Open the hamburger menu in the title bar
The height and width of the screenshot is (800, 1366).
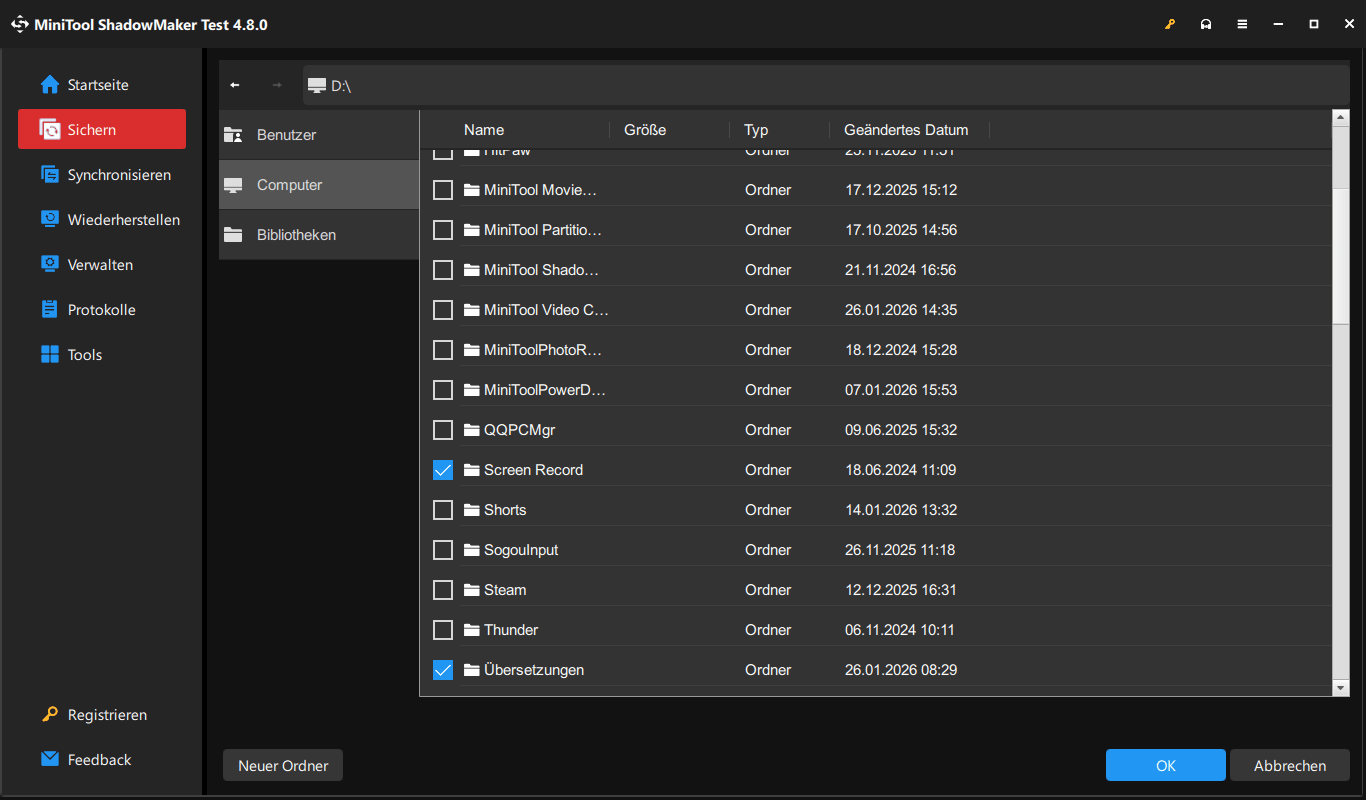1242,23
